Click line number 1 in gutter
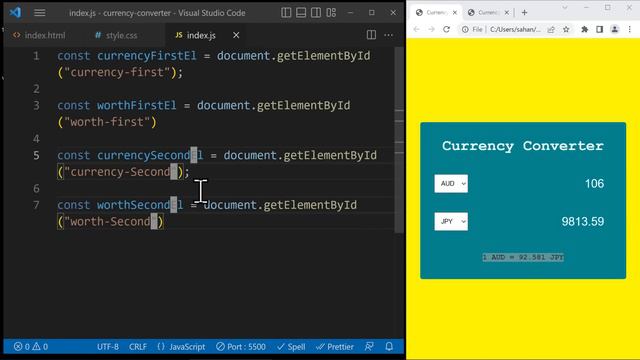This screenshot has height=360, width=640. coord(36,56)
